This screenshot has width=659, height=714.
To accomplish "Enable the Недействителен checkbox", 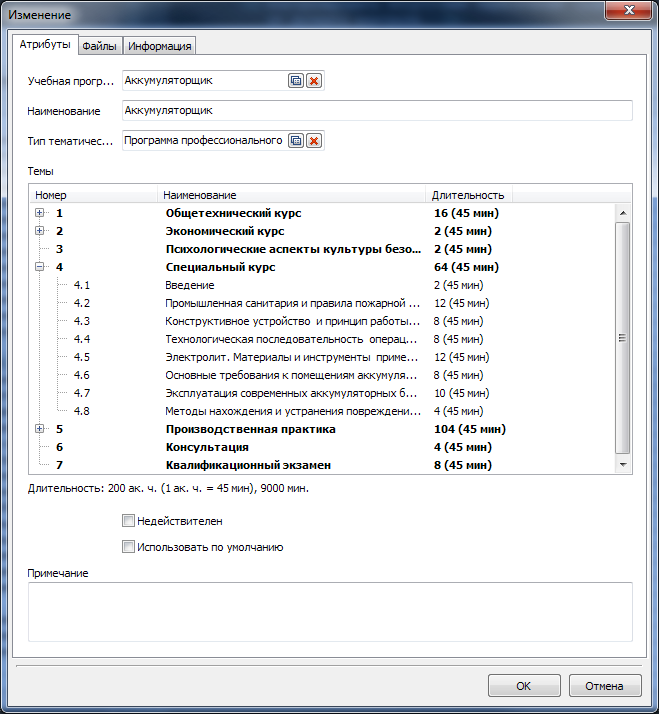I will click(x=128, y=520).
